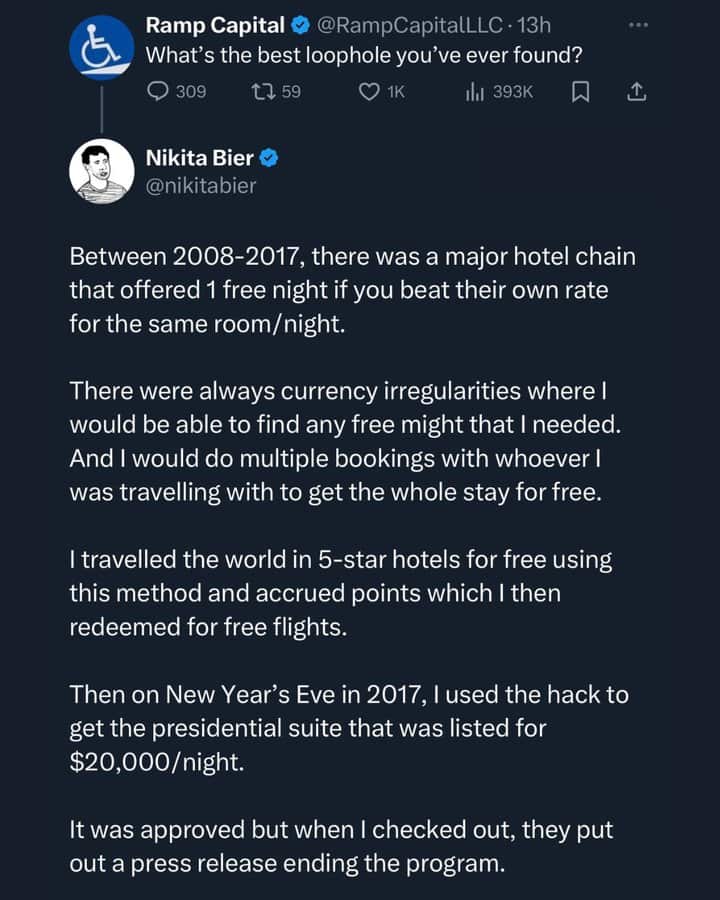720x900 pixels.
Task: Open Nikita Bier's profile picture
Action: point(102,171)
